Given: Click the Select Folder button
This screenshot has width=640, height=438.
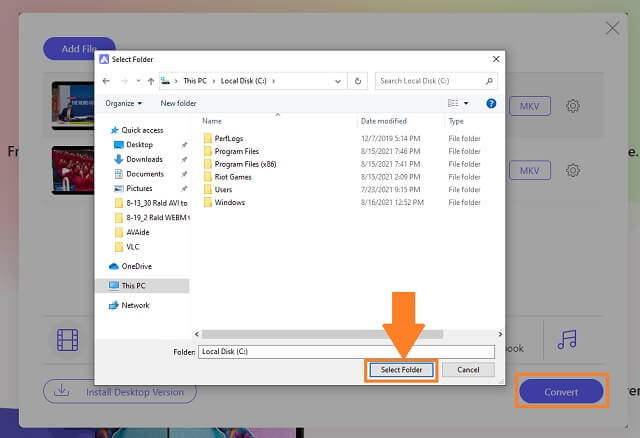Looking at the screenshot, I should pos(401,370).
